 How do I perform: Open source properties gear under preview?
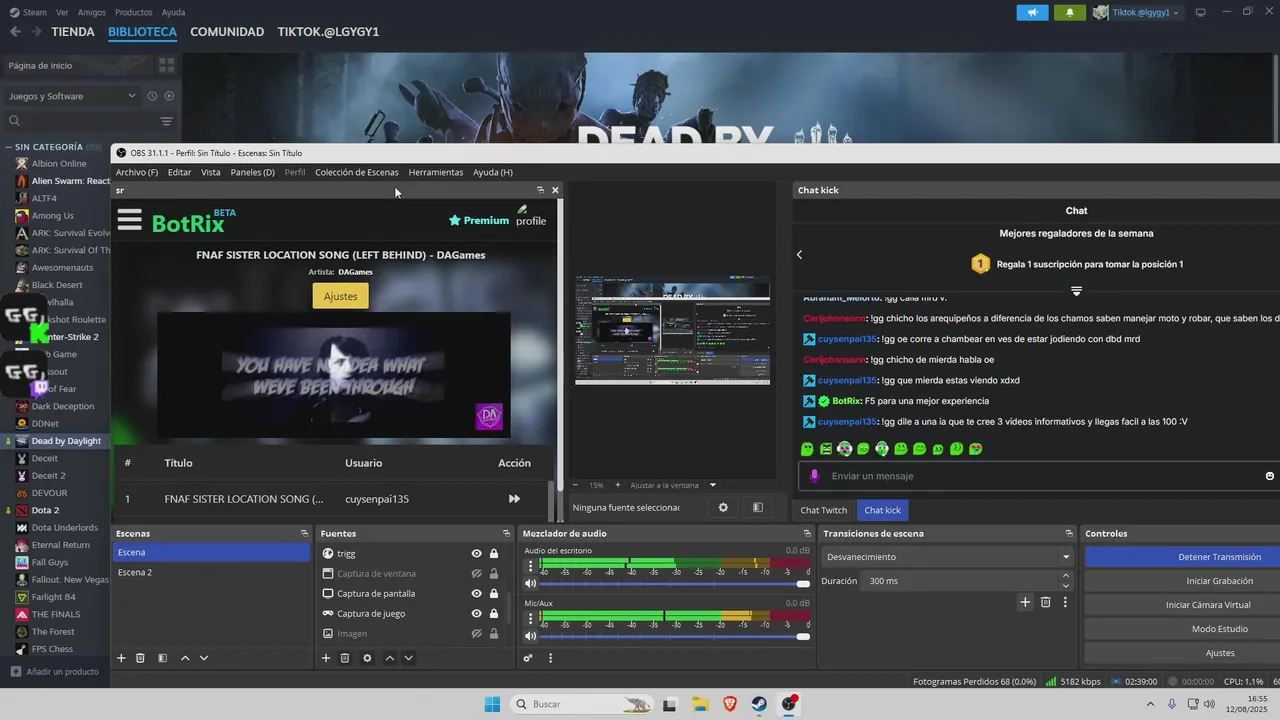coord(723,508)
